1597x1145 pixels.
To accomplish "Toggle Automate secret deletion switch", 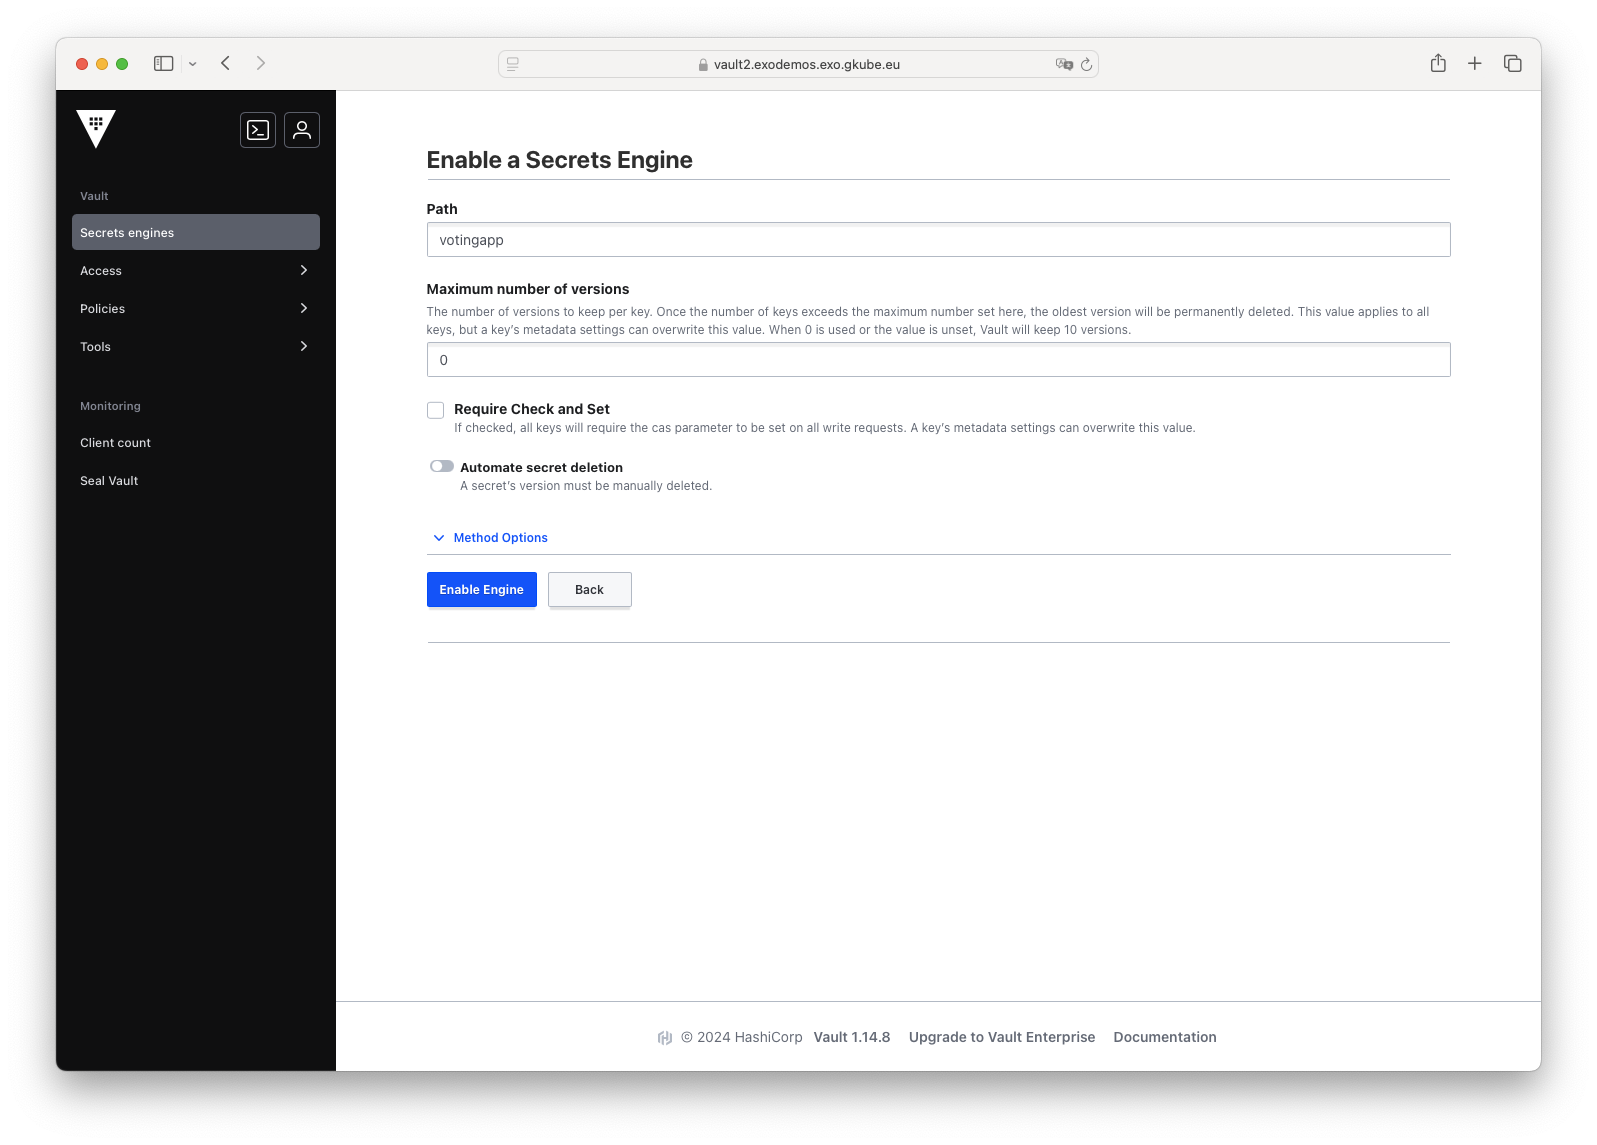I will 442,466.
